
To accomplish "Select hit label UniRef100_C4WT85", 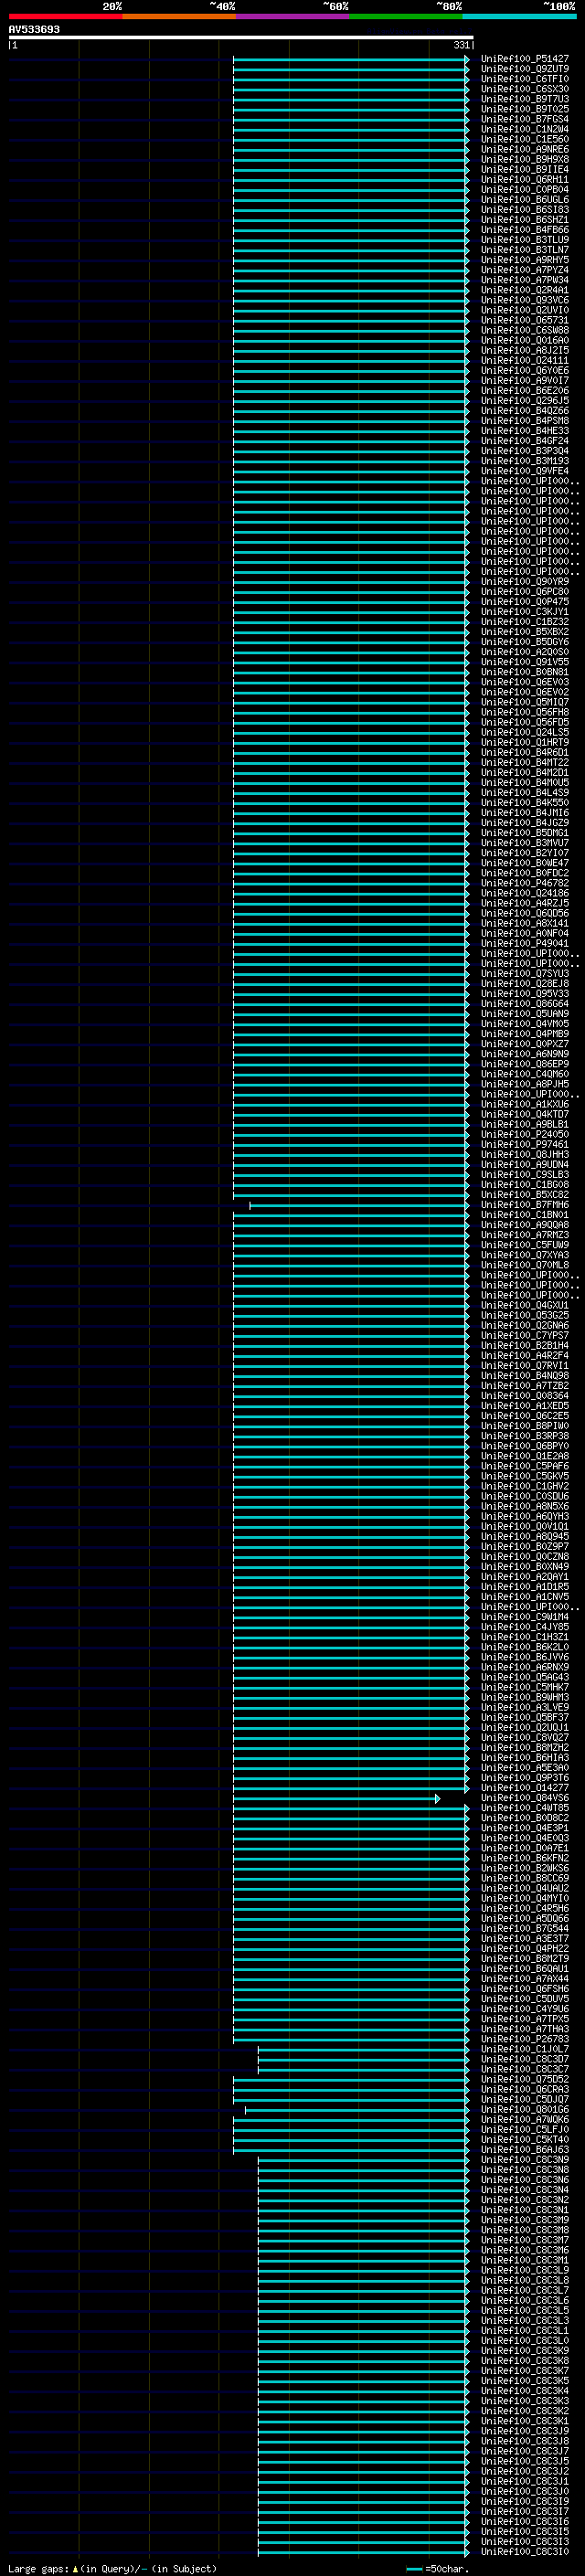I will [525, 1809].
